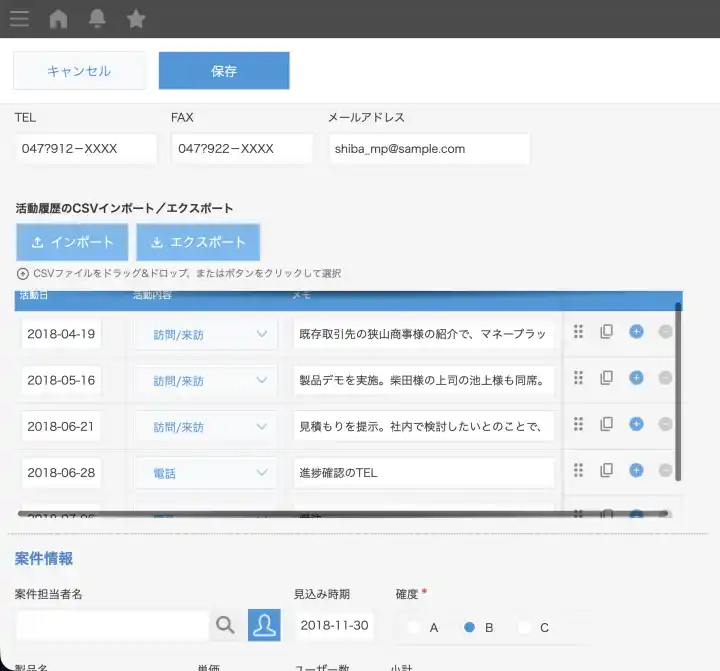Click memo field starting 見積もりを提示
This screenshot has width=720, height=671.
(x=423, y=426)
